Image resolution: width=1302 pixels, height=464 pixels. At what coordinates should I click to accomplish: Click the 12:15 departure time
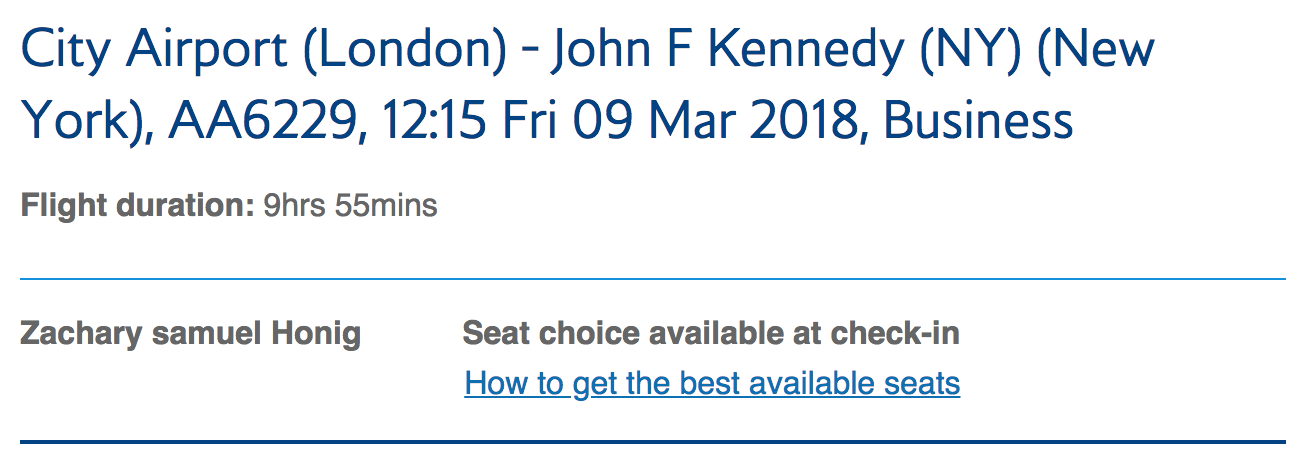430,122
